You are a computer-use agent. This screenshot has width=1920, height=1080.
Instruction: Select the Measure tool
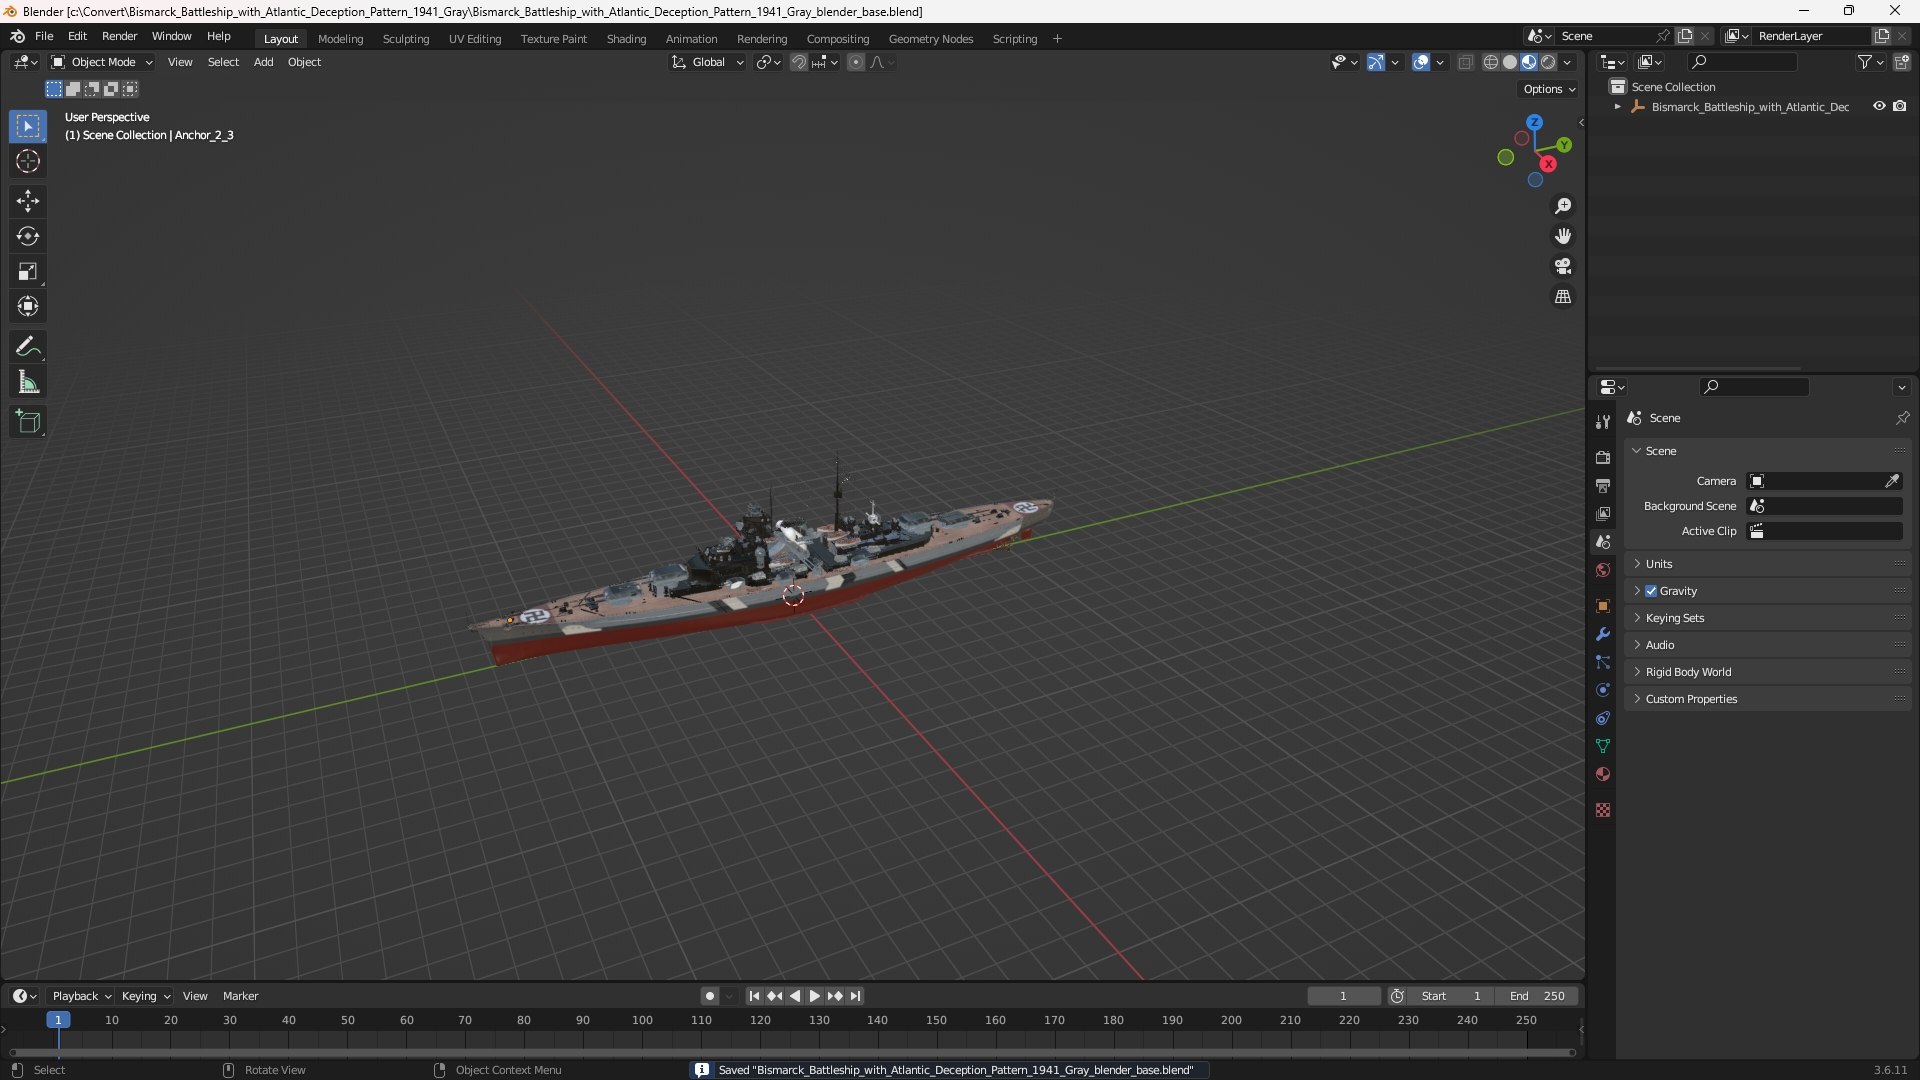pyautogui.click(x=28, y=382)
